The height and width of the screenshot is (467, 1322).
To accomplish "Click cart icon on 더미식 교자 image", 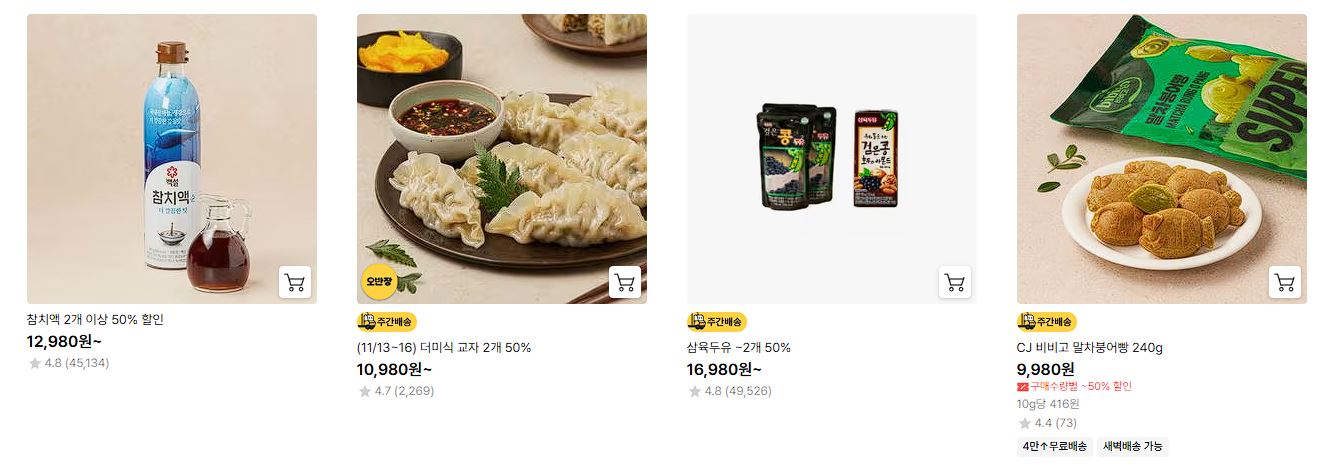I will 625,282.
